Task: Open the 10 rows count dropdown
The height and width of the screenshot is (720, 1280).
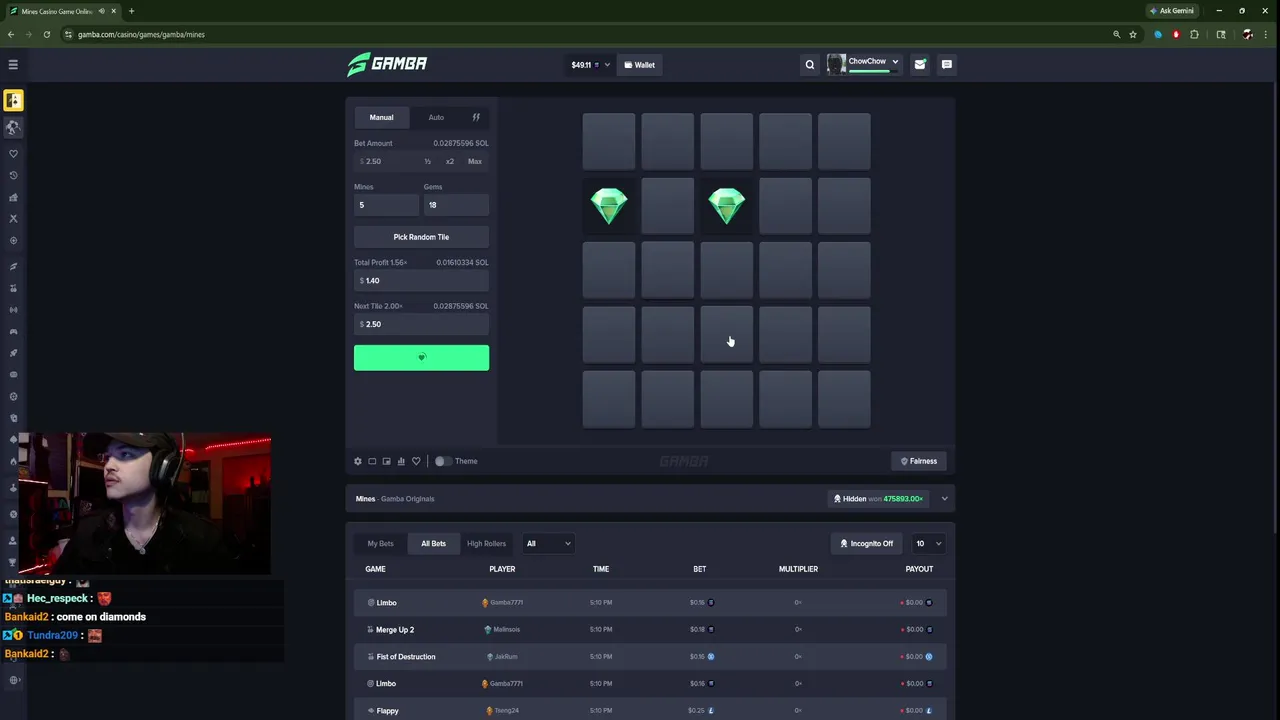Action: (x=928, y=543)
